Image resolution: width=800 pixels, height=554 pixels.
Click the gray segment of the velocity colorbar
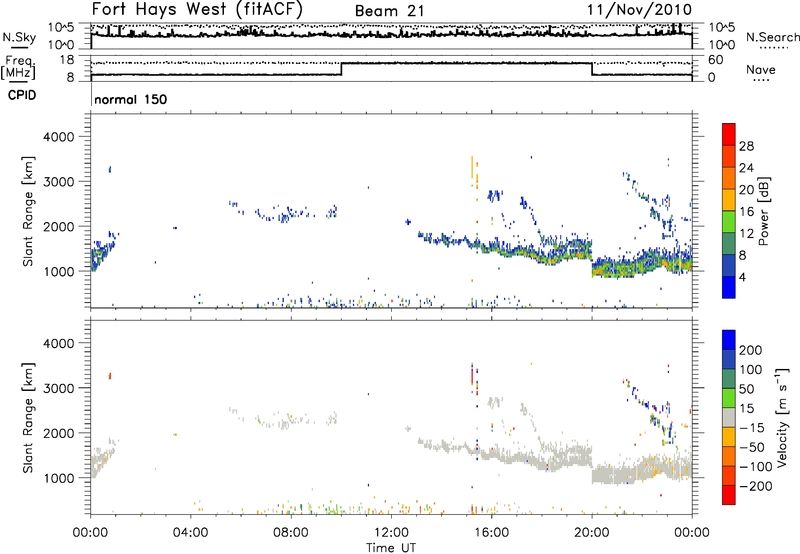729,417
